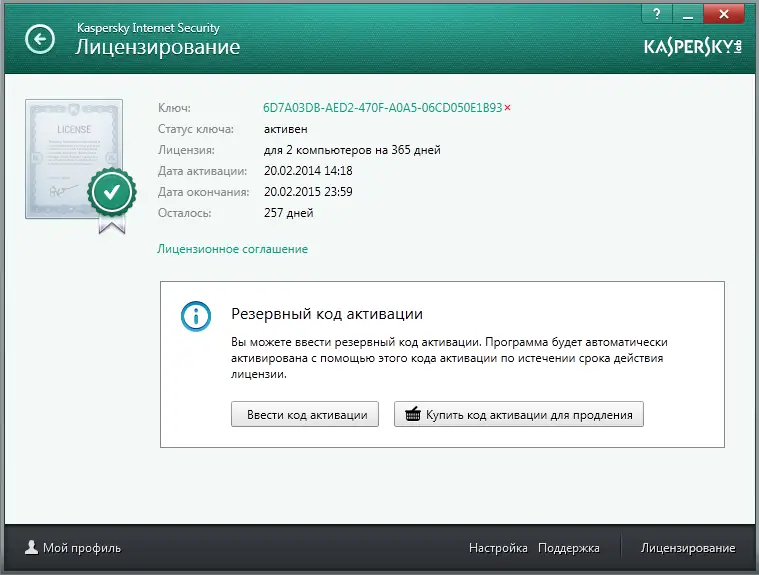Click the status value активен
Image resolution: width=759 pixels, height=575 pixels.
pyautogui.click(x=286, y=129)
